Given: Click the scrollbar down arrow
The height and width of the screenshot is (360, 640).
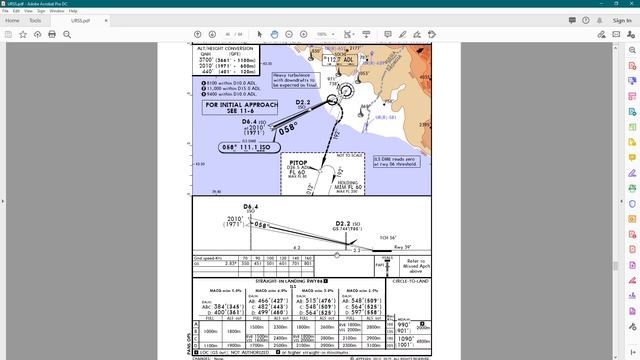Looking at the screenshot, I should (x=616, y=357).
